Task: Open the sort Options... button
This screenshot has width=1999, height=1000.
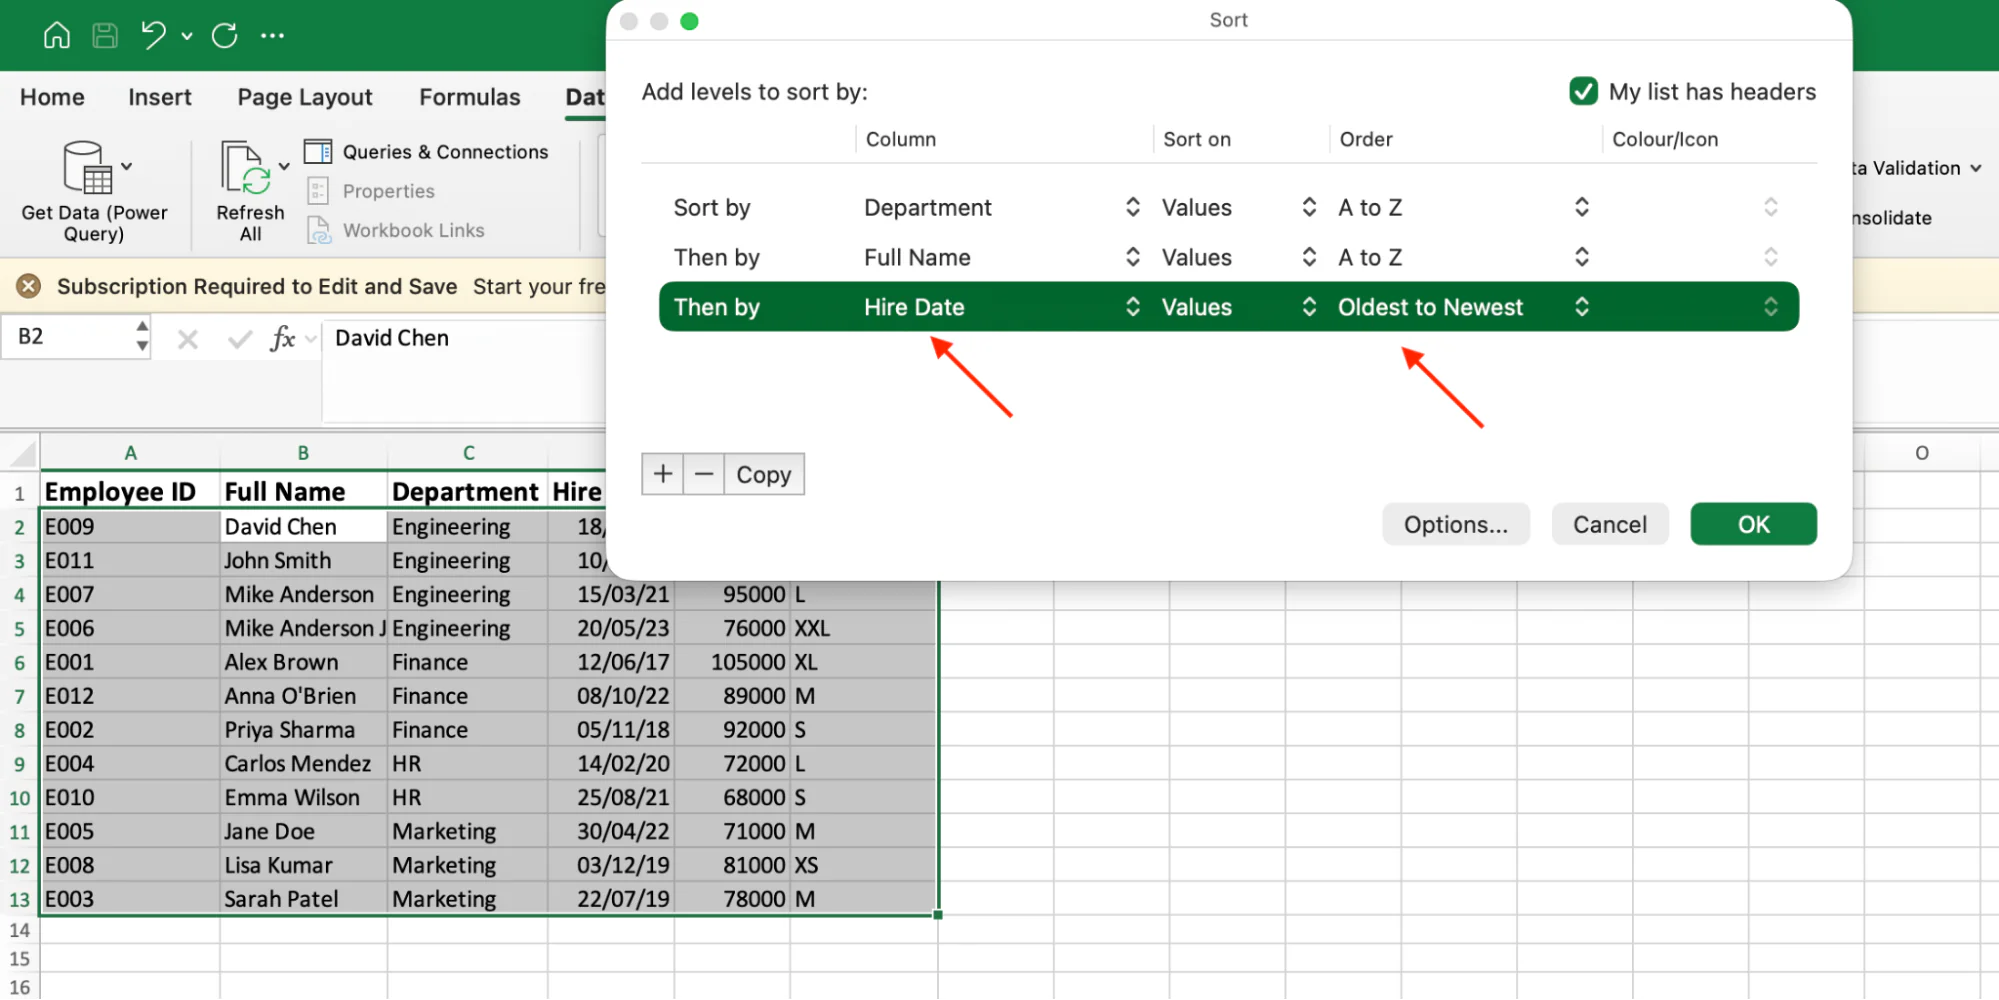Action: (x=1456, y=525)
